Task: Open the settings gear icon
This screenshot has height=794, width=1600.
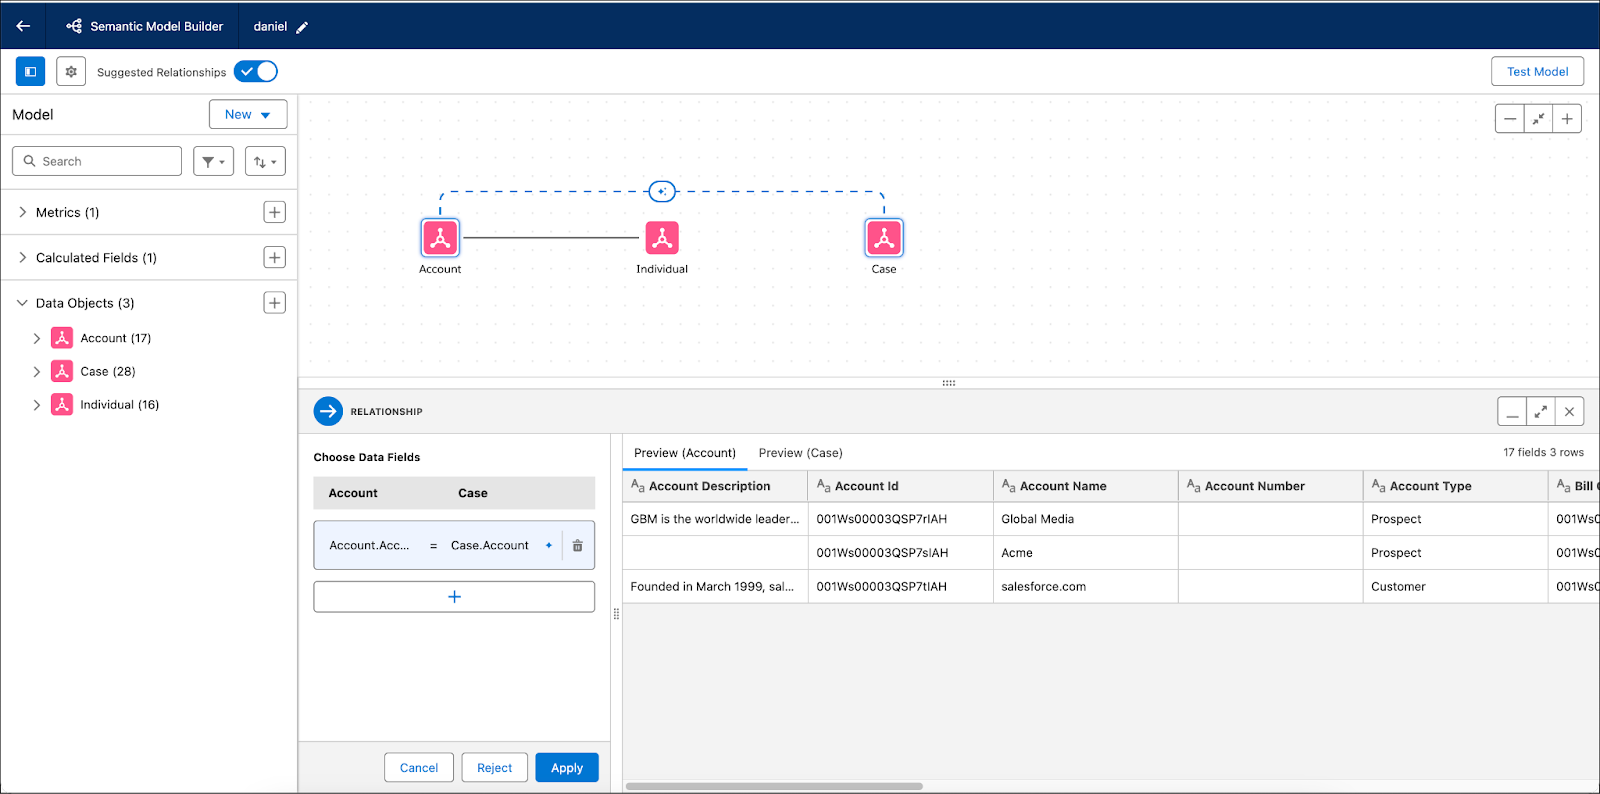Action: click(71, 72)
